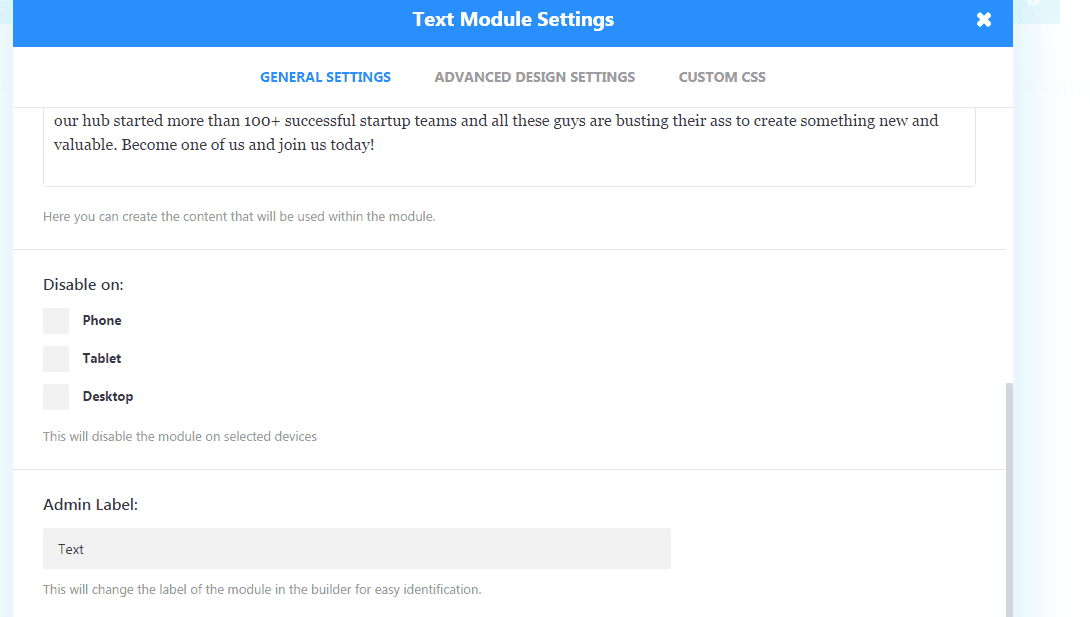
Task: Click the admin label help description
Action: click(x=262, y=589)
